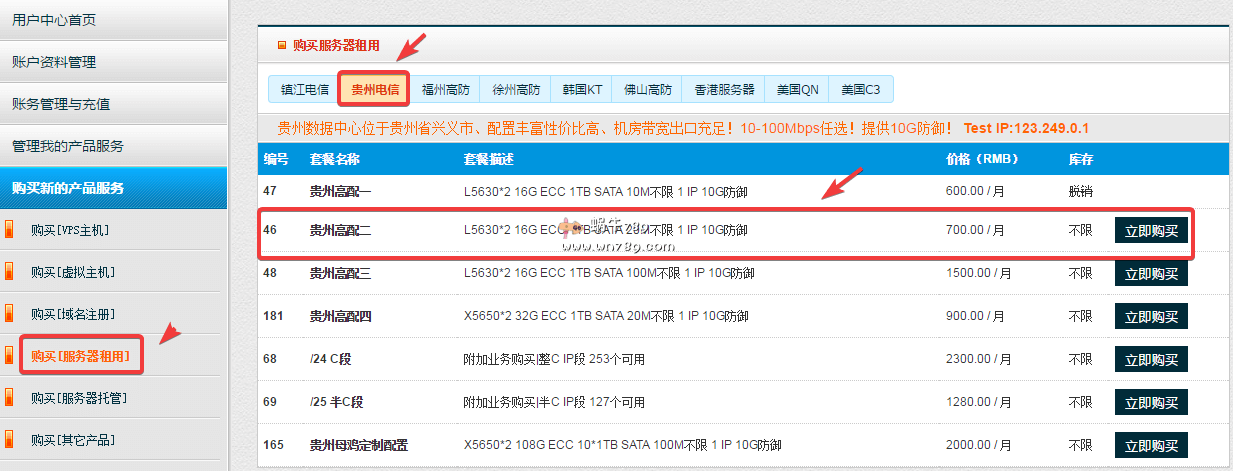Click the orange icon beside 购买[其它产品]
The width and height of the screenshot is (1233, 471).
click(x=10, y=439)
